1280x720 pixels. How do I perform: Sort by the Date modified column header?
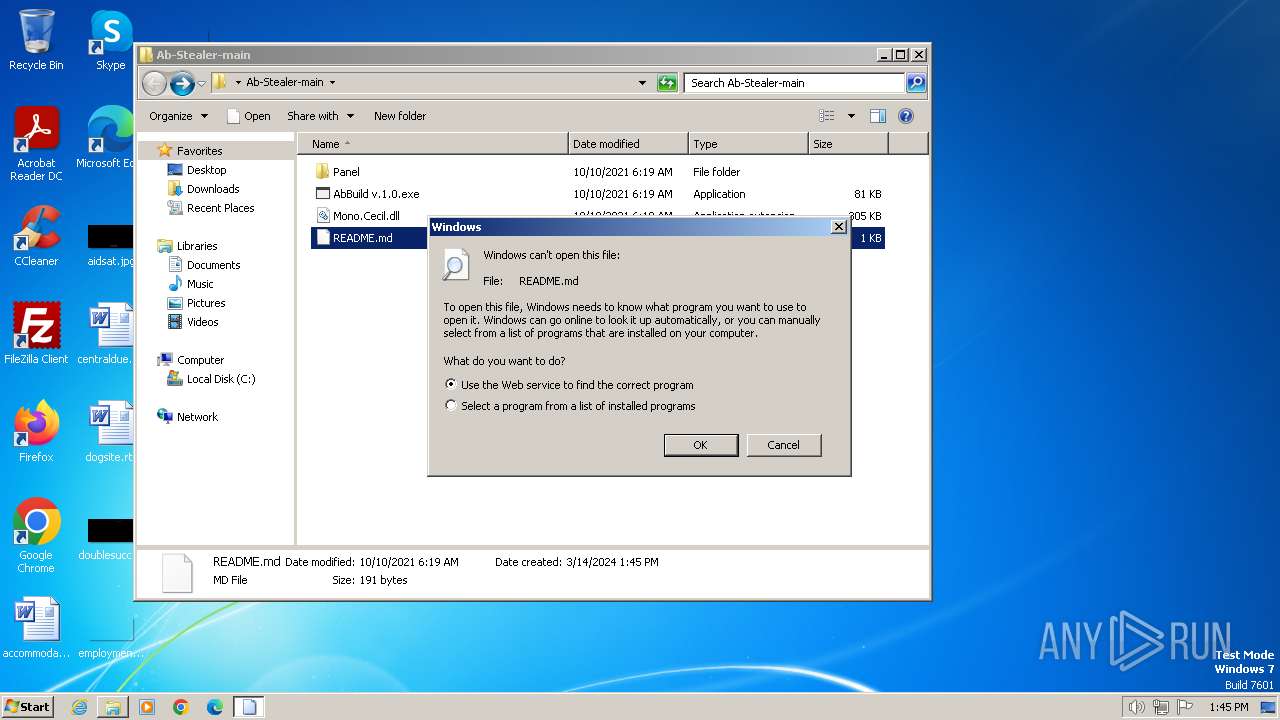click(x=628, y=144)
